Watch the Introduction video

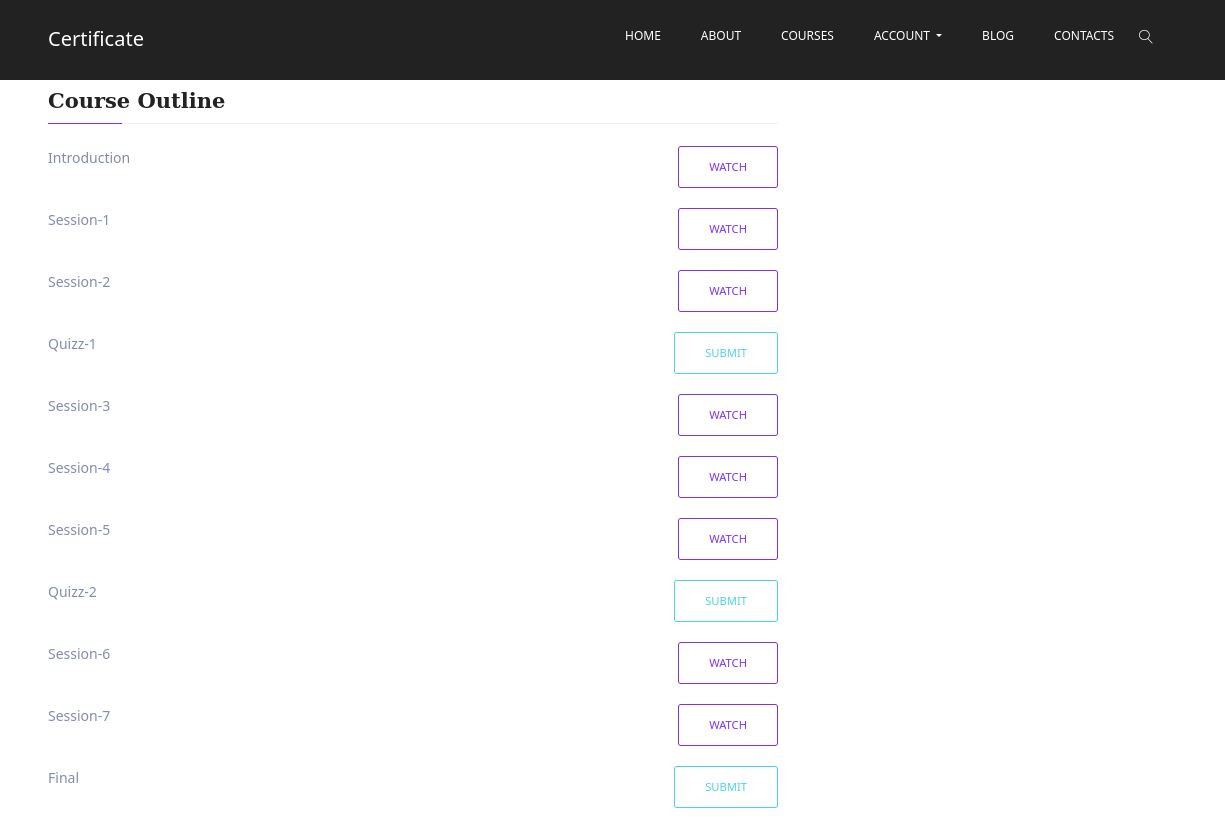click(727, 167)
